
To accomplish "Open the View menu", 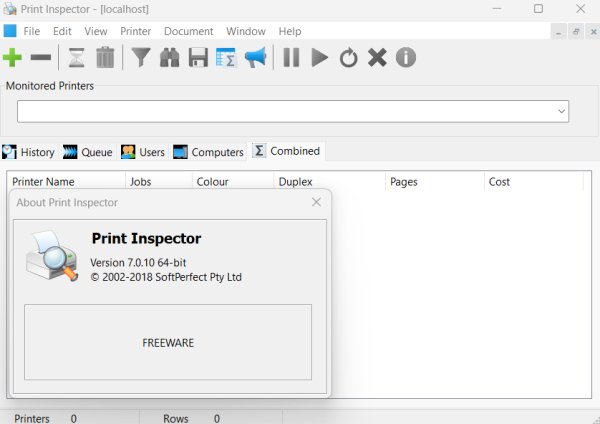I will 96,31.
